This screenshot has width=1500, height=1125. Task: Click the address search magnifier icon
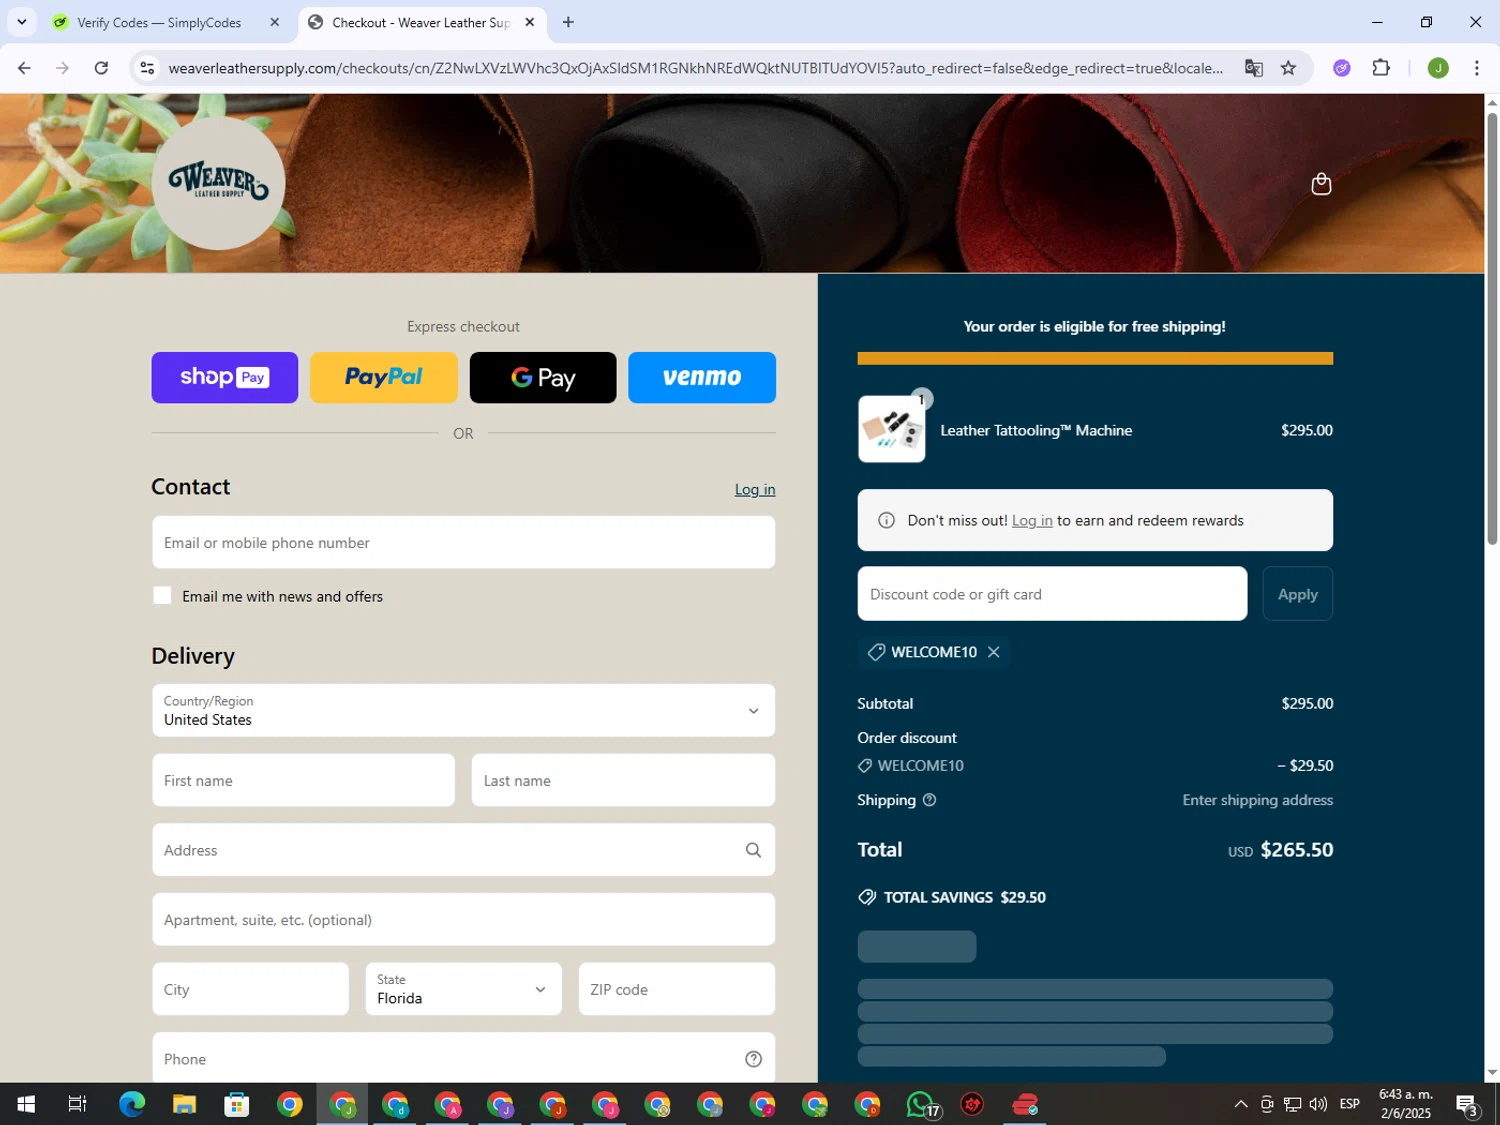753,850
